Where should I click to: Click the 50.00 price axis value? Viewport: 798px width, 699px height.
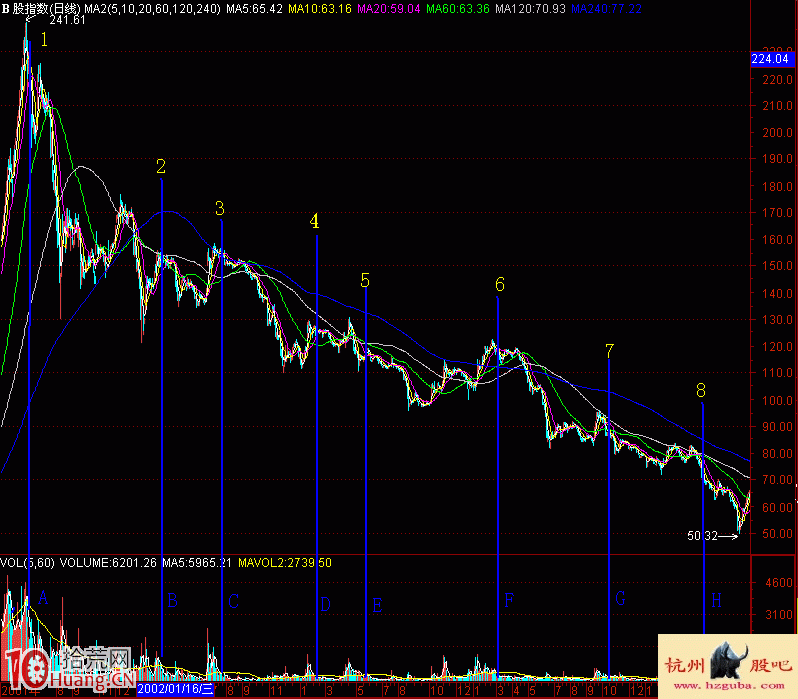click(x=777, y=534)
